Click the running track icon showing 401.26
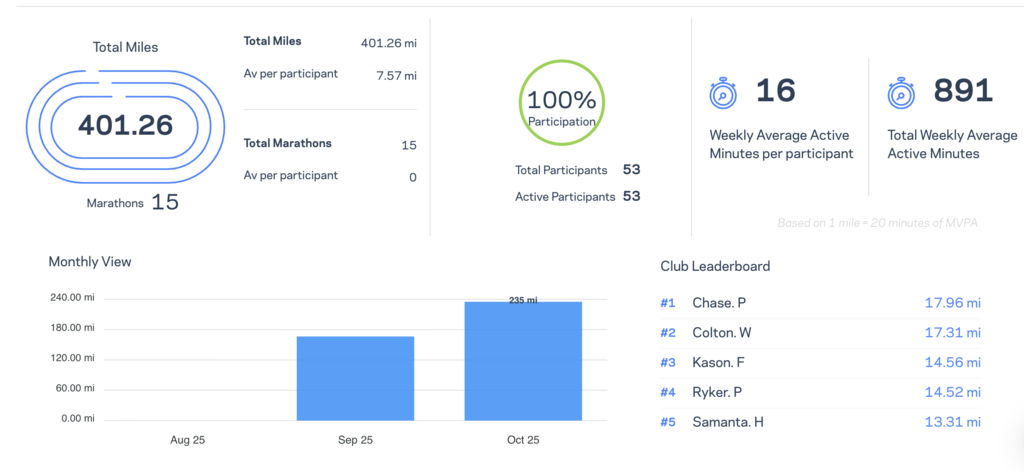The image size is (1024, 472). pyautogui.click(x=125, y=125)
